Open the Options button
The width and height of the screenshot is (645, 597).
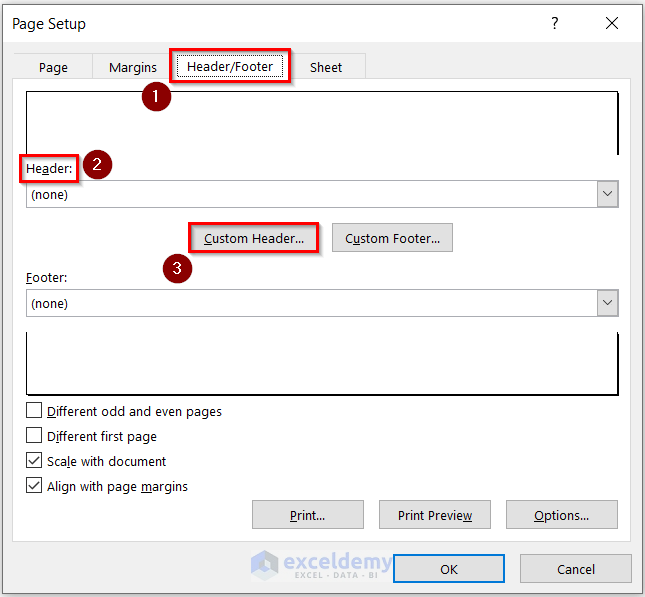[561, 515]
